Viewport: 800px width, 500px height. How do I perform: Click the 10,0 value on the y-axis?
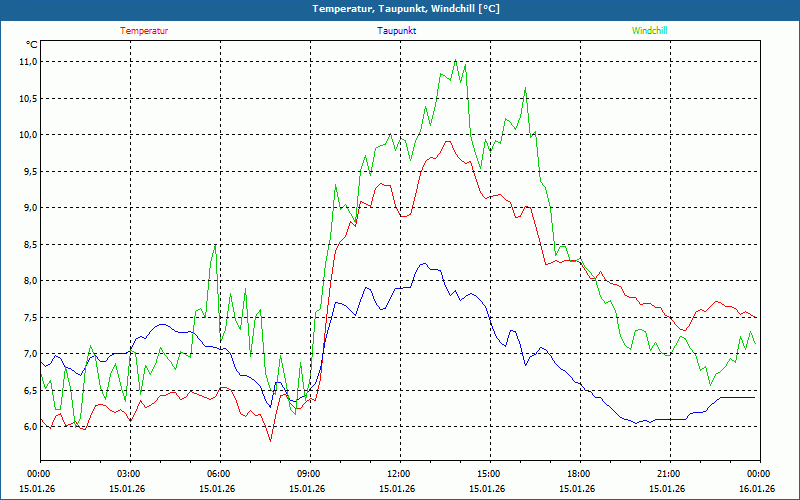pyautogui.click(x=28, y=135)
